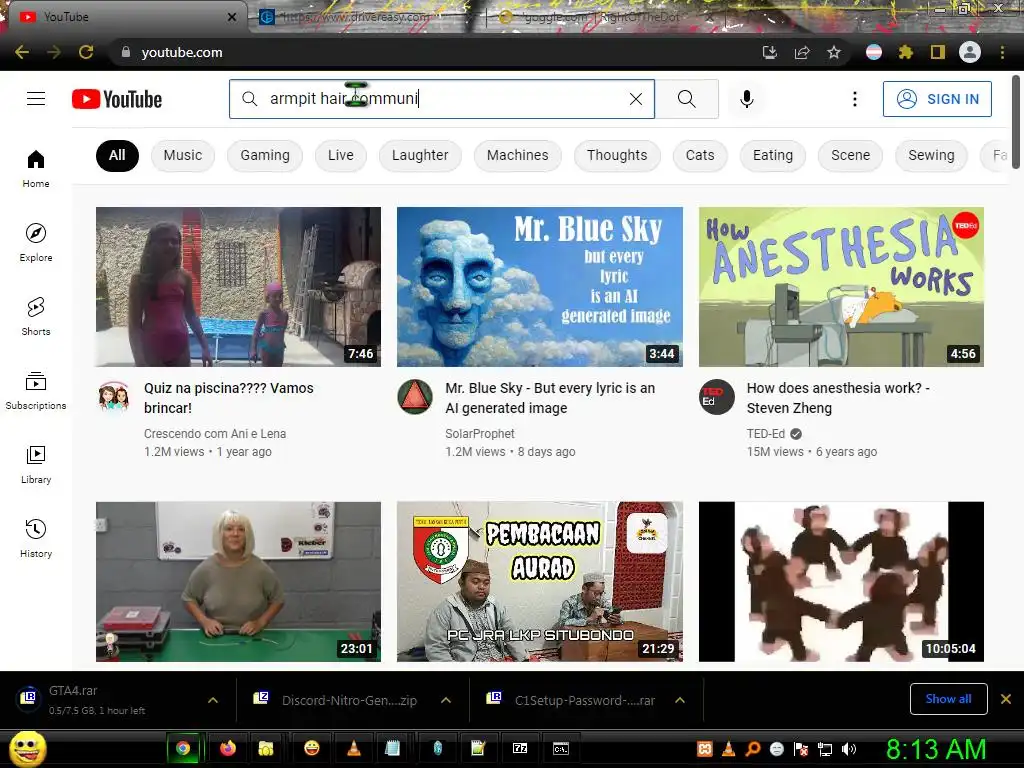The height and width of the screenshot is (768, 1024).
Task: Click the TED-Ed channel avatar
Action: tap(716, 397)
